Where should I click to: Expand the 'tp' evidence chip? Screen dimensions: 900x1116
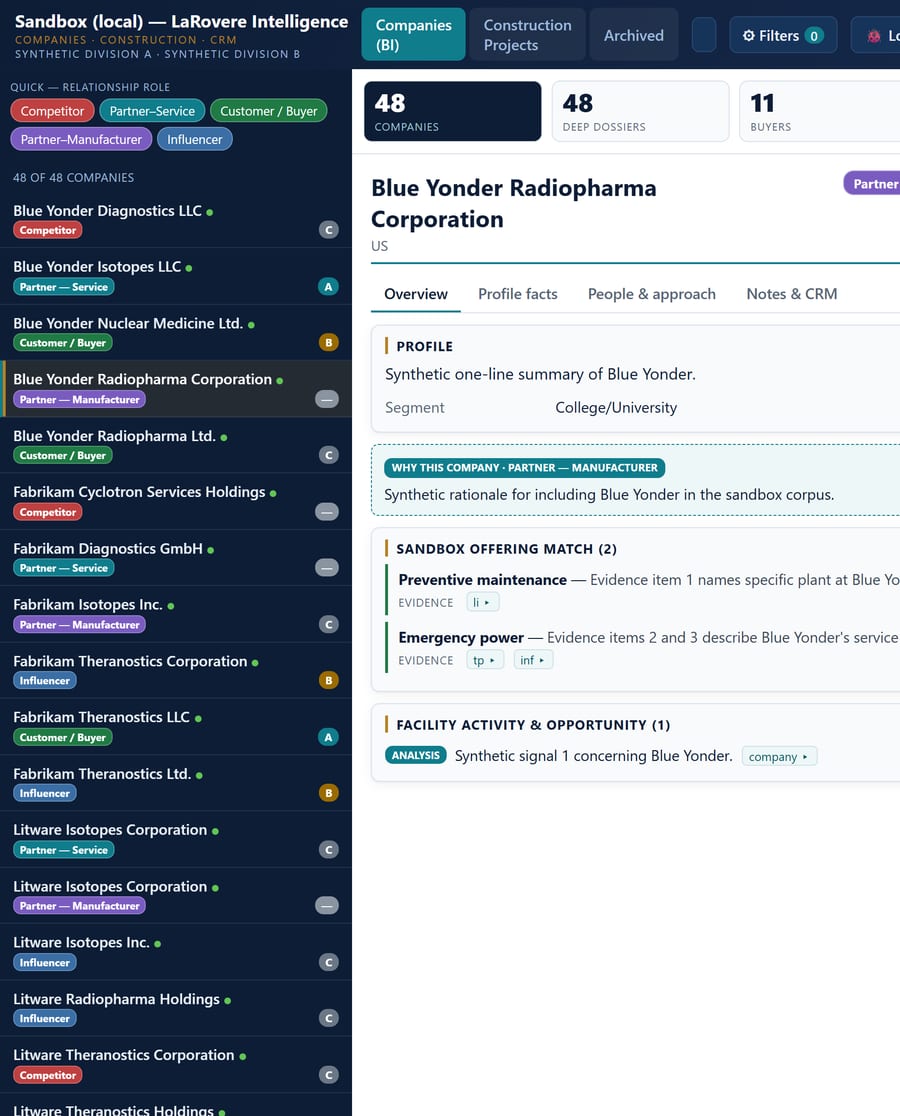click(x=485, y=660)
